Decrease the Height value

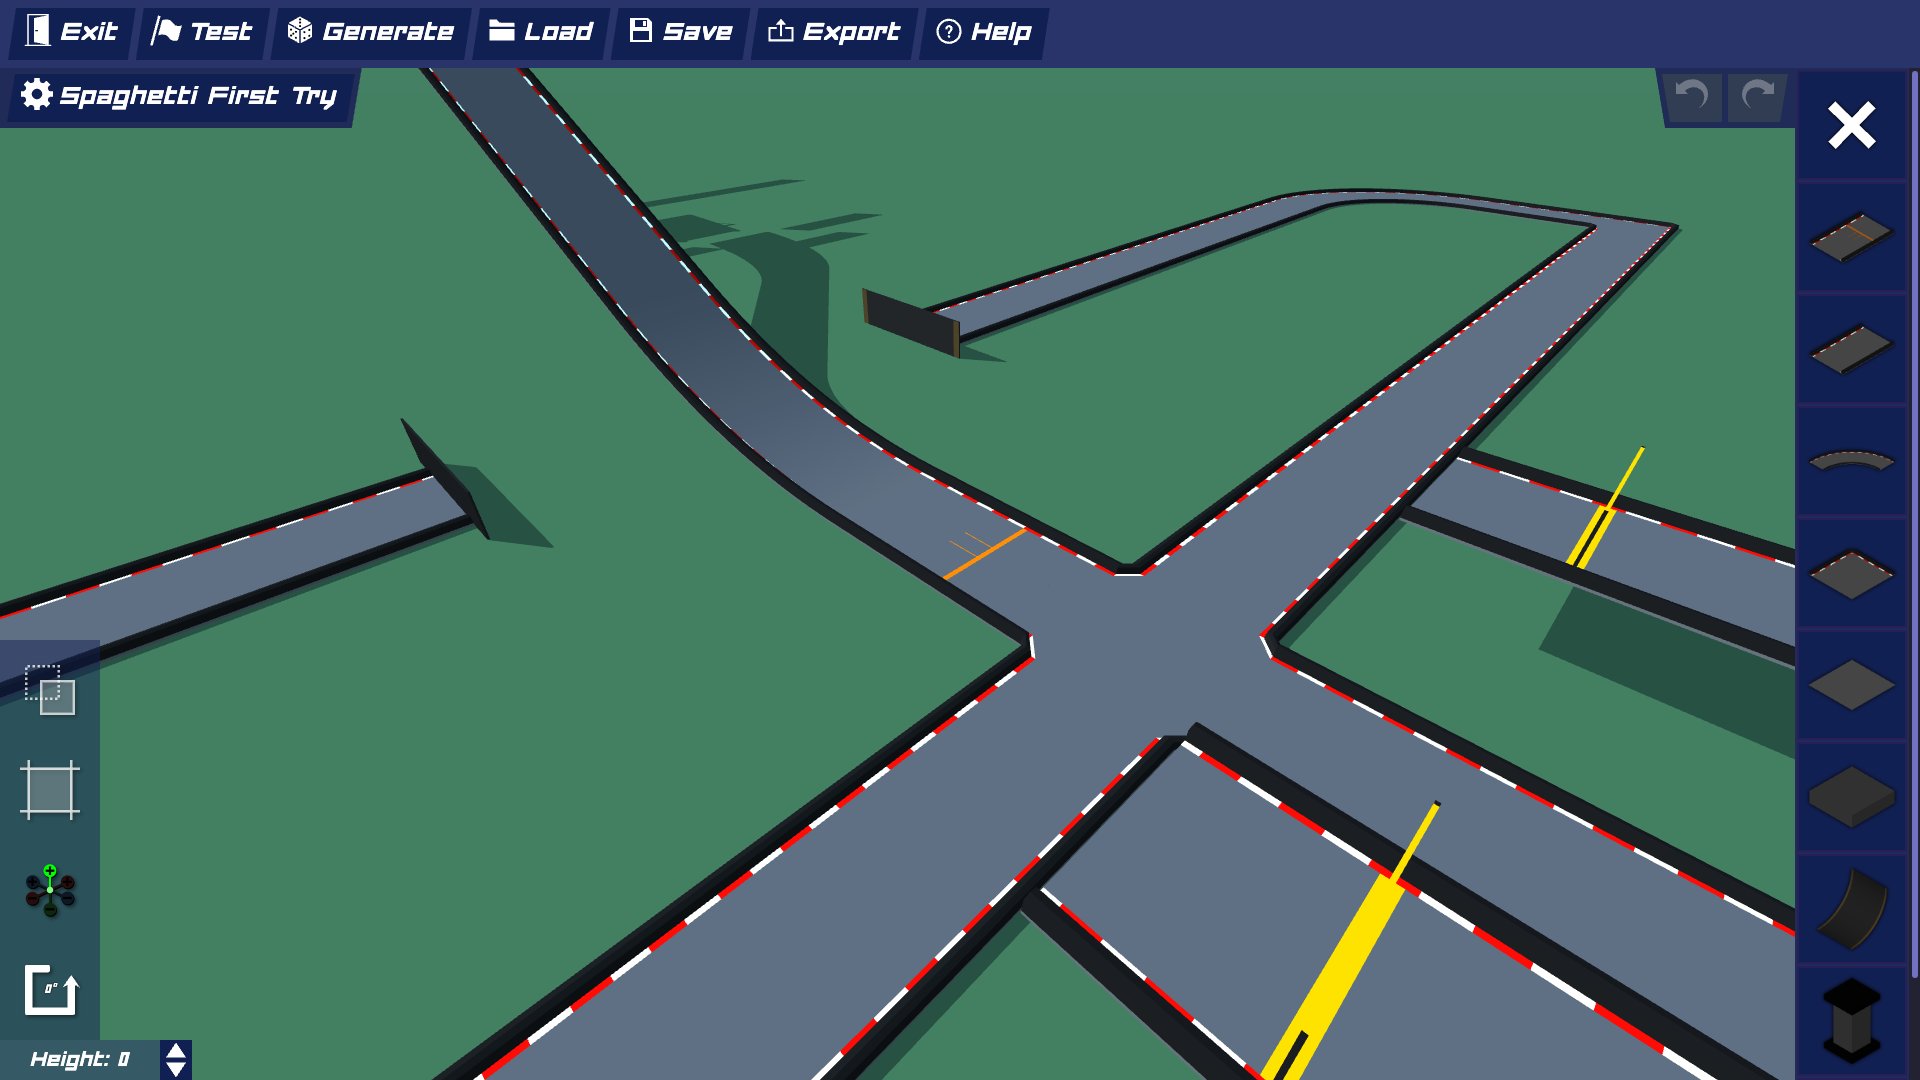pyautogui.click(x=176, y=1066)
